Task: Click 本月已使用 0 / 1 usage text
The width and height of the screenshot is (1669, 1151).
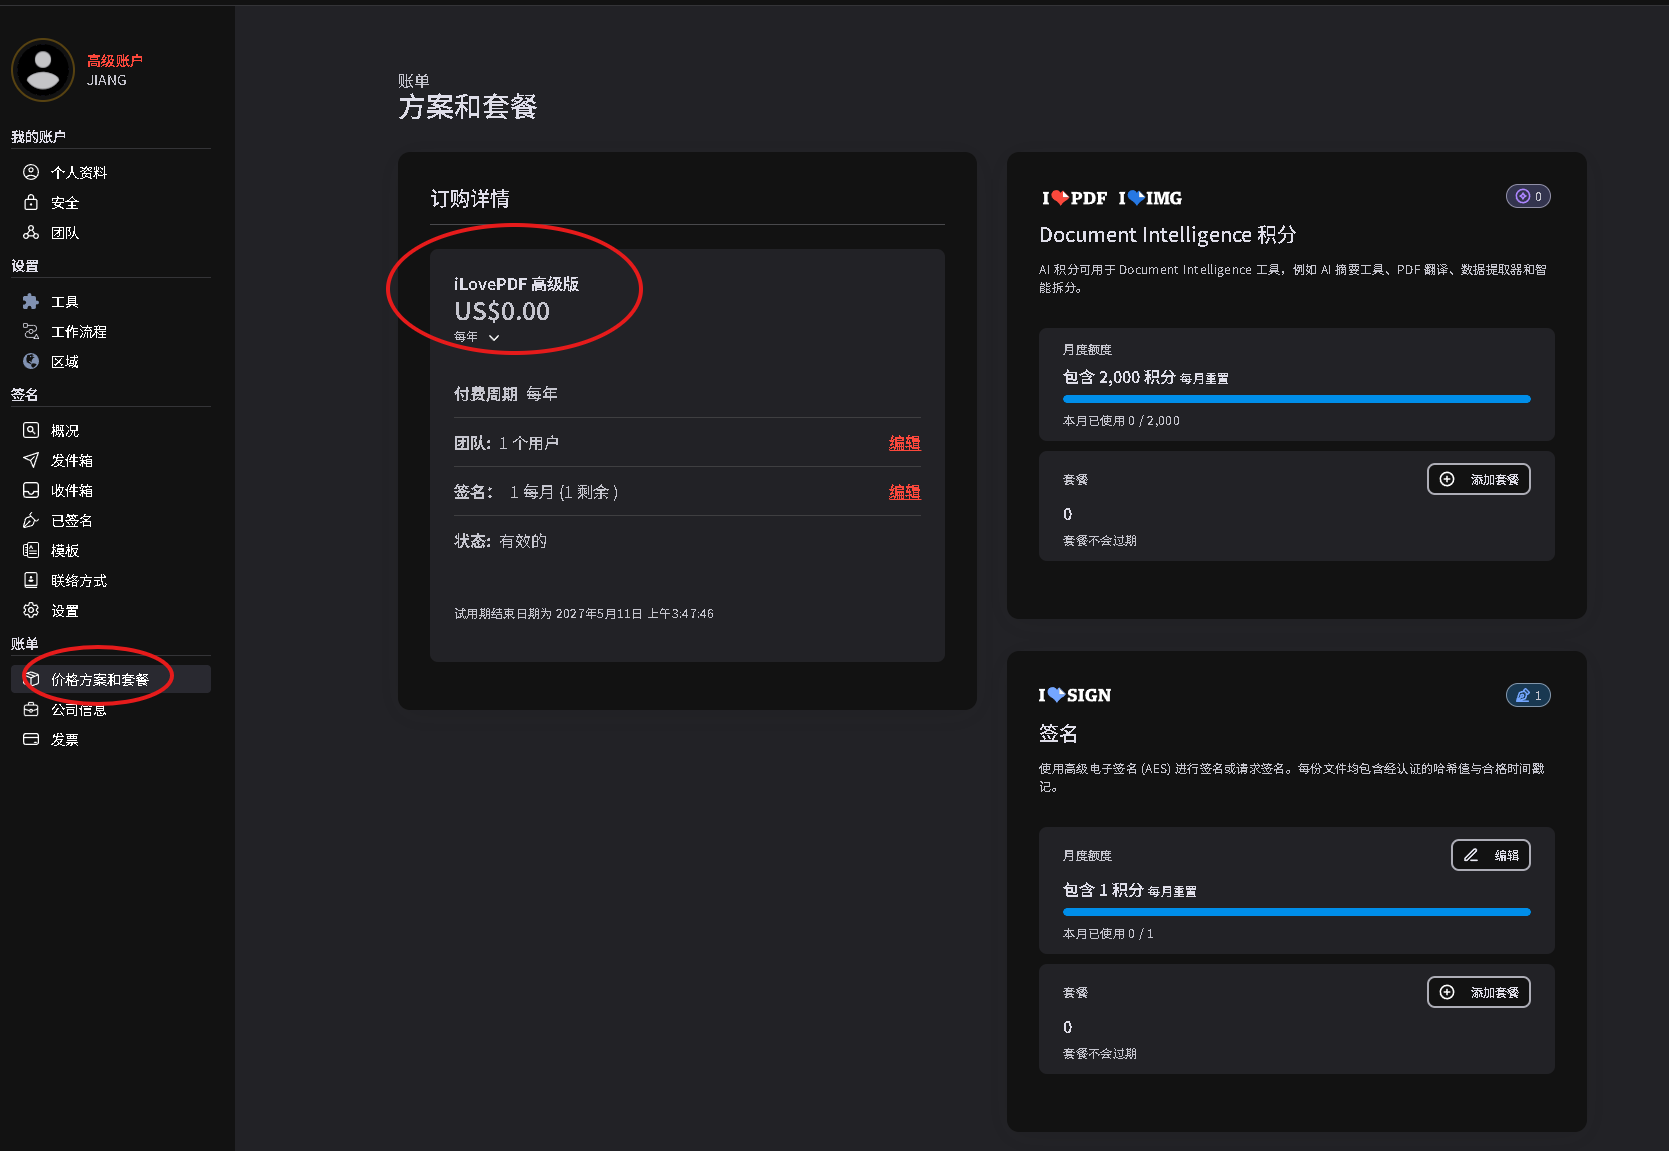Action: pyautogui.click(x=1108, y=934)
